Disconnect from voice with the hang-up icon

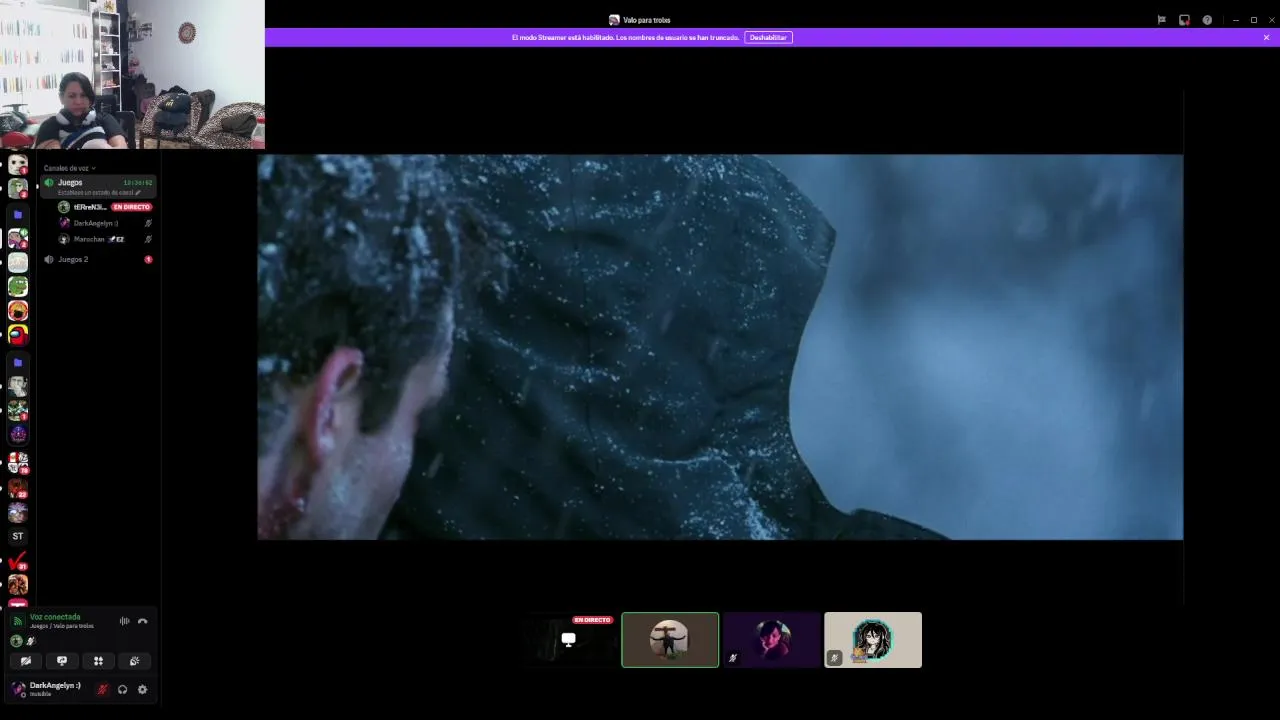click(143, 621)
